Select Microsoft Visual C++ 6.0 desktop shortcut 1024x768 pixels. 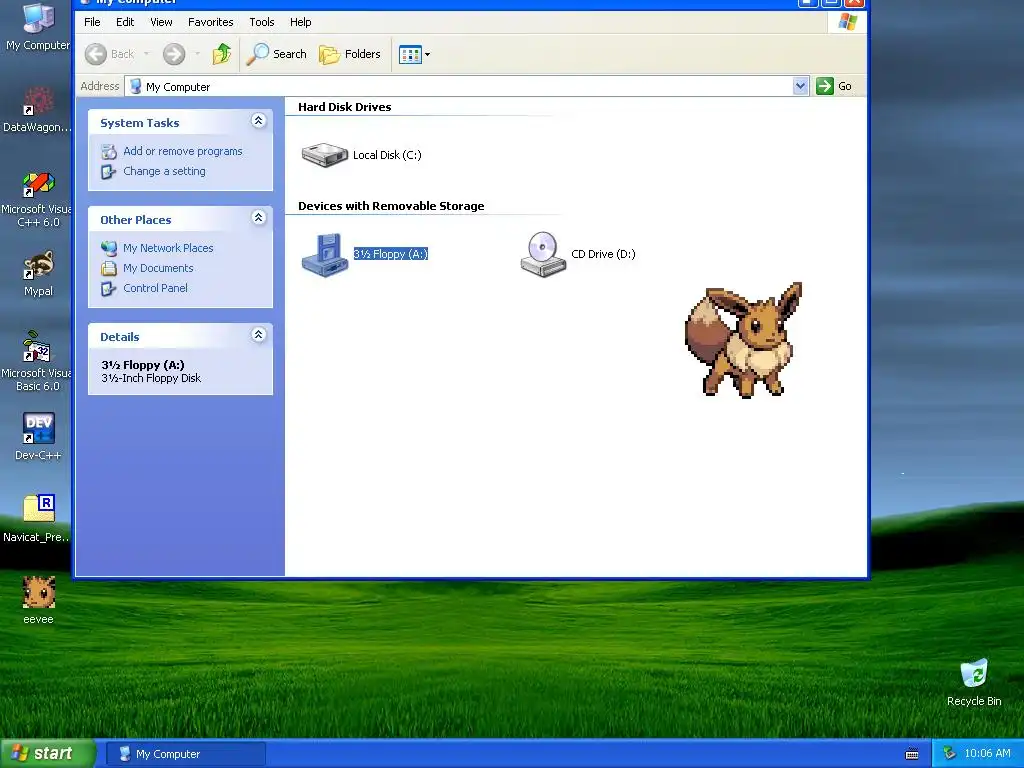tap(38, 200)
